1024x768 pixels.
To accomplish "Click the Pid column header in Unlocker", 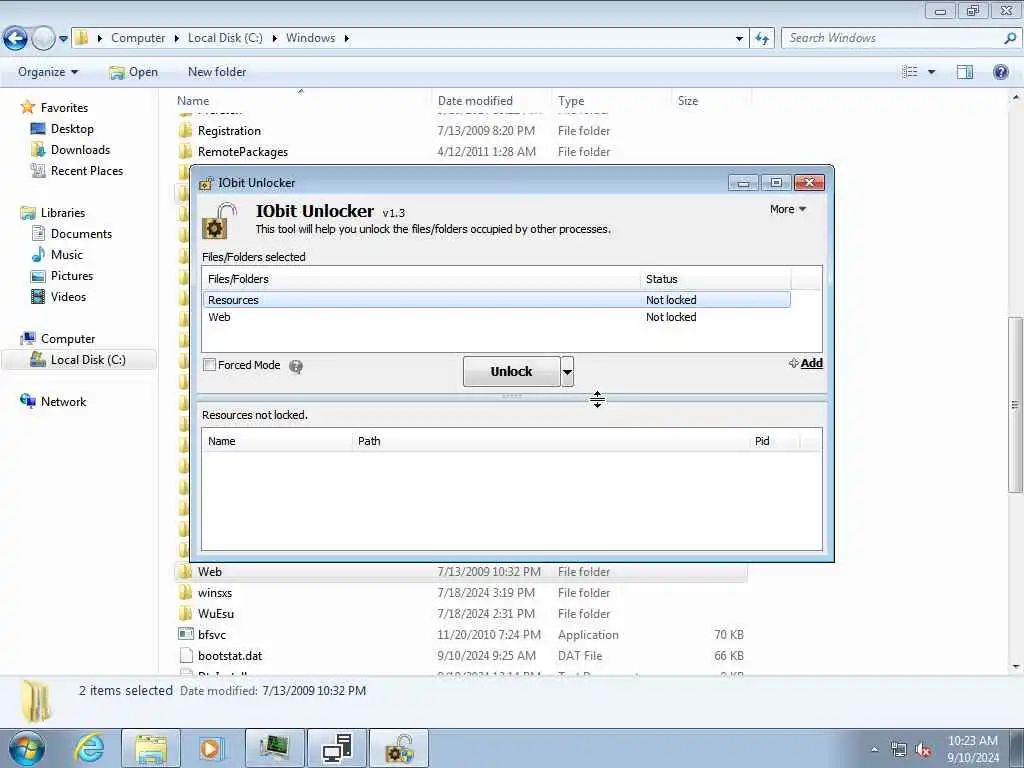I will (775, 441).
